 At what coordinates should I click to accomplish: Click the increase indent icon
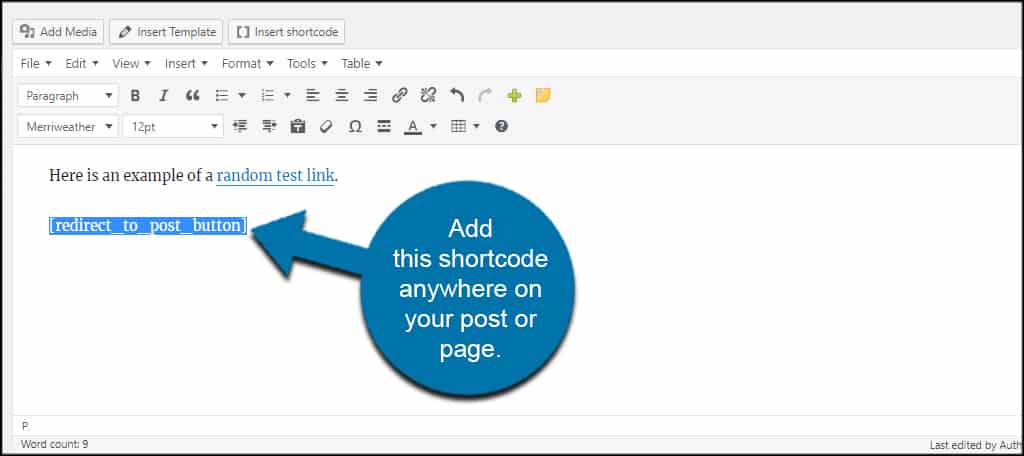click(269, 127)
